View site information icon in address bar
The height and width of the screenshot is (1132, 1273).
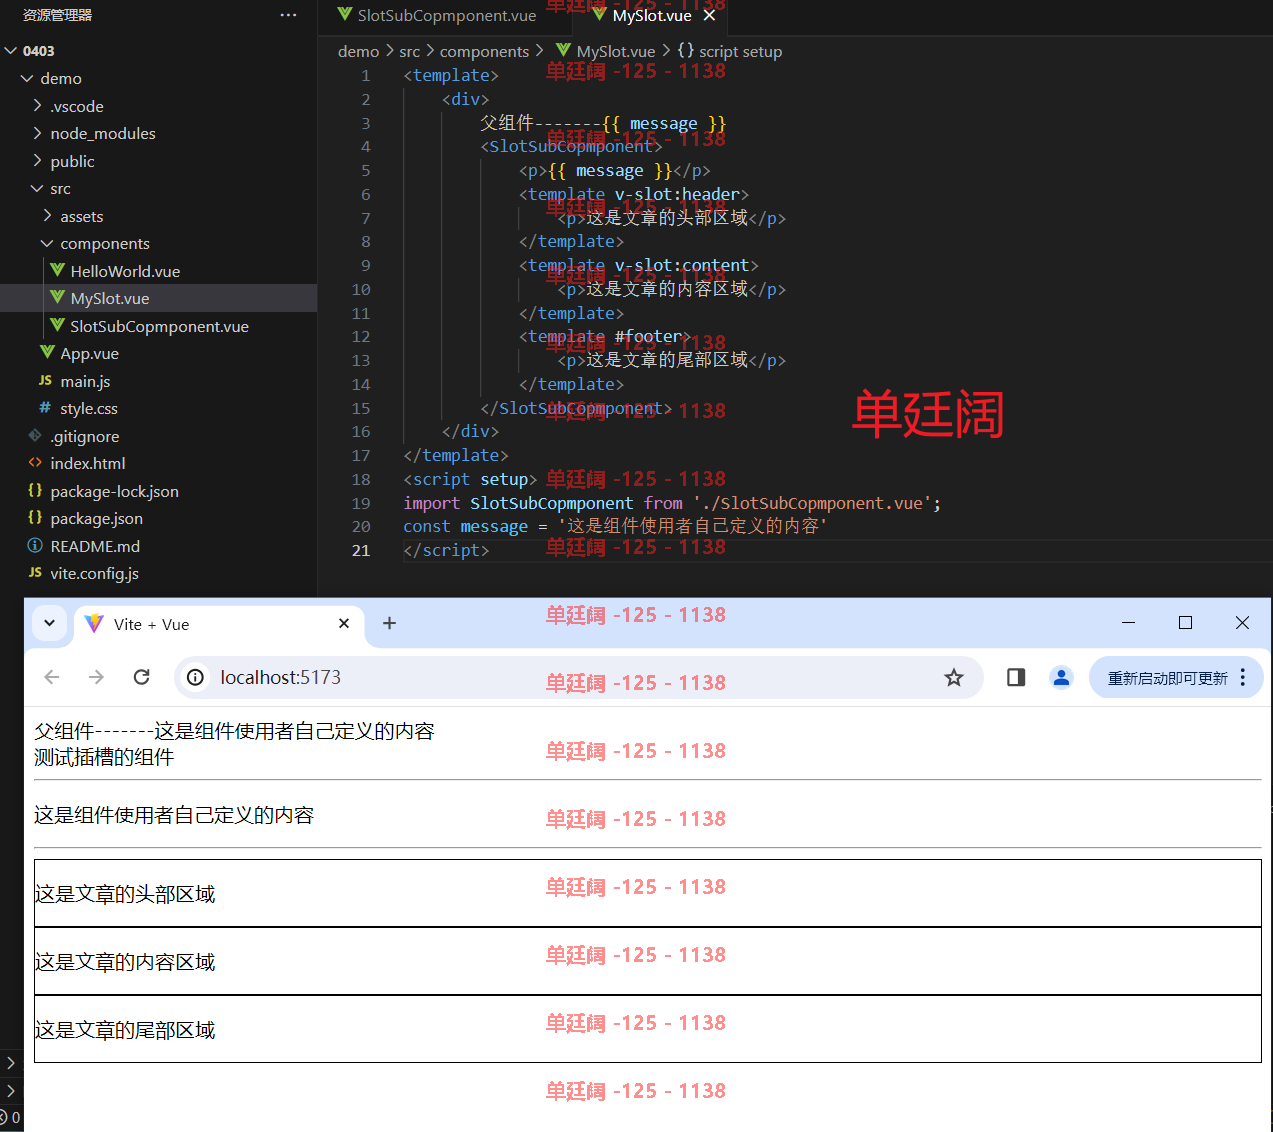[x=196, y=677]
